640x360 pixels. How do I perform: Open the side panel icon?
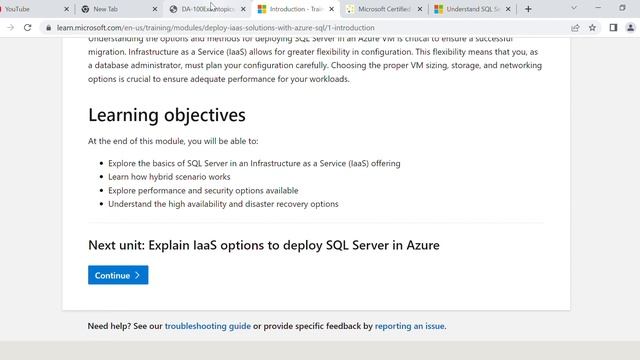click(613, 28)
